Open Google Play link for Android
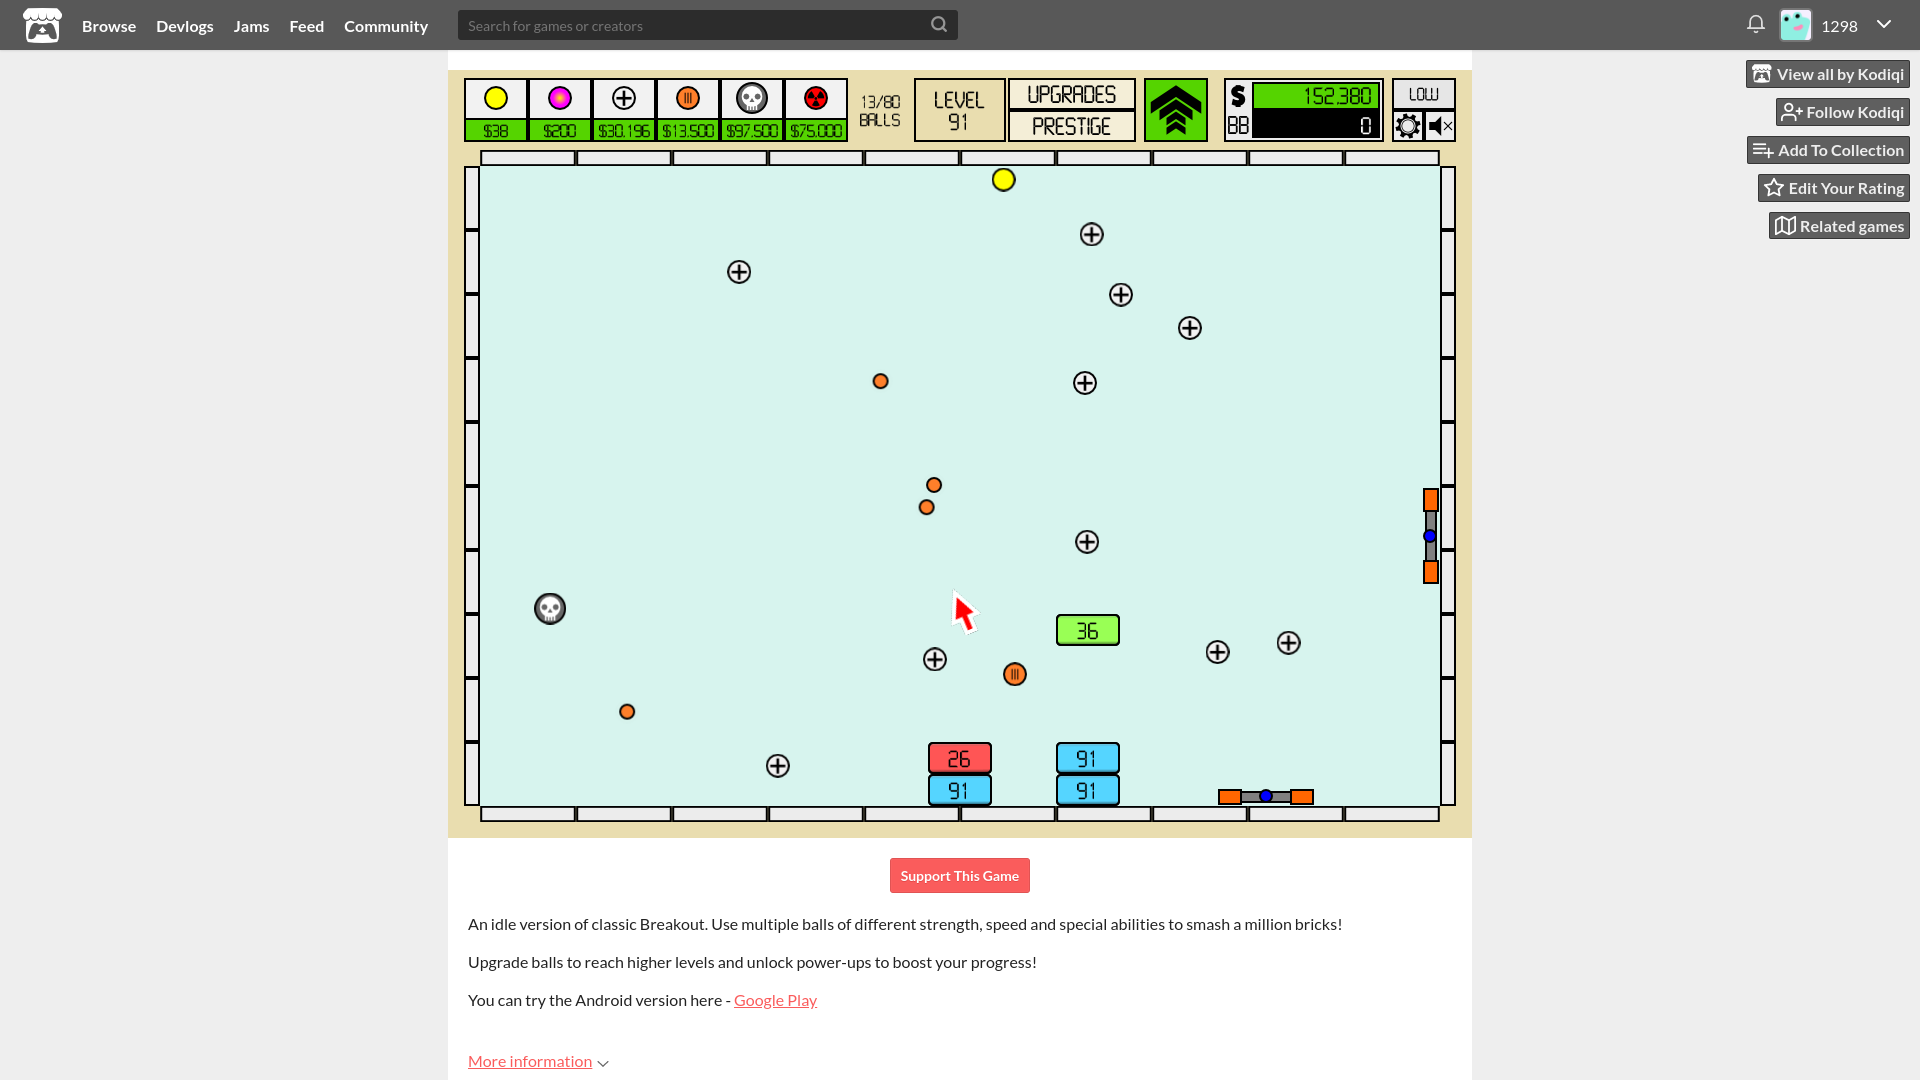Viewport: 1920px width, 1080px height. coord(774,998)
